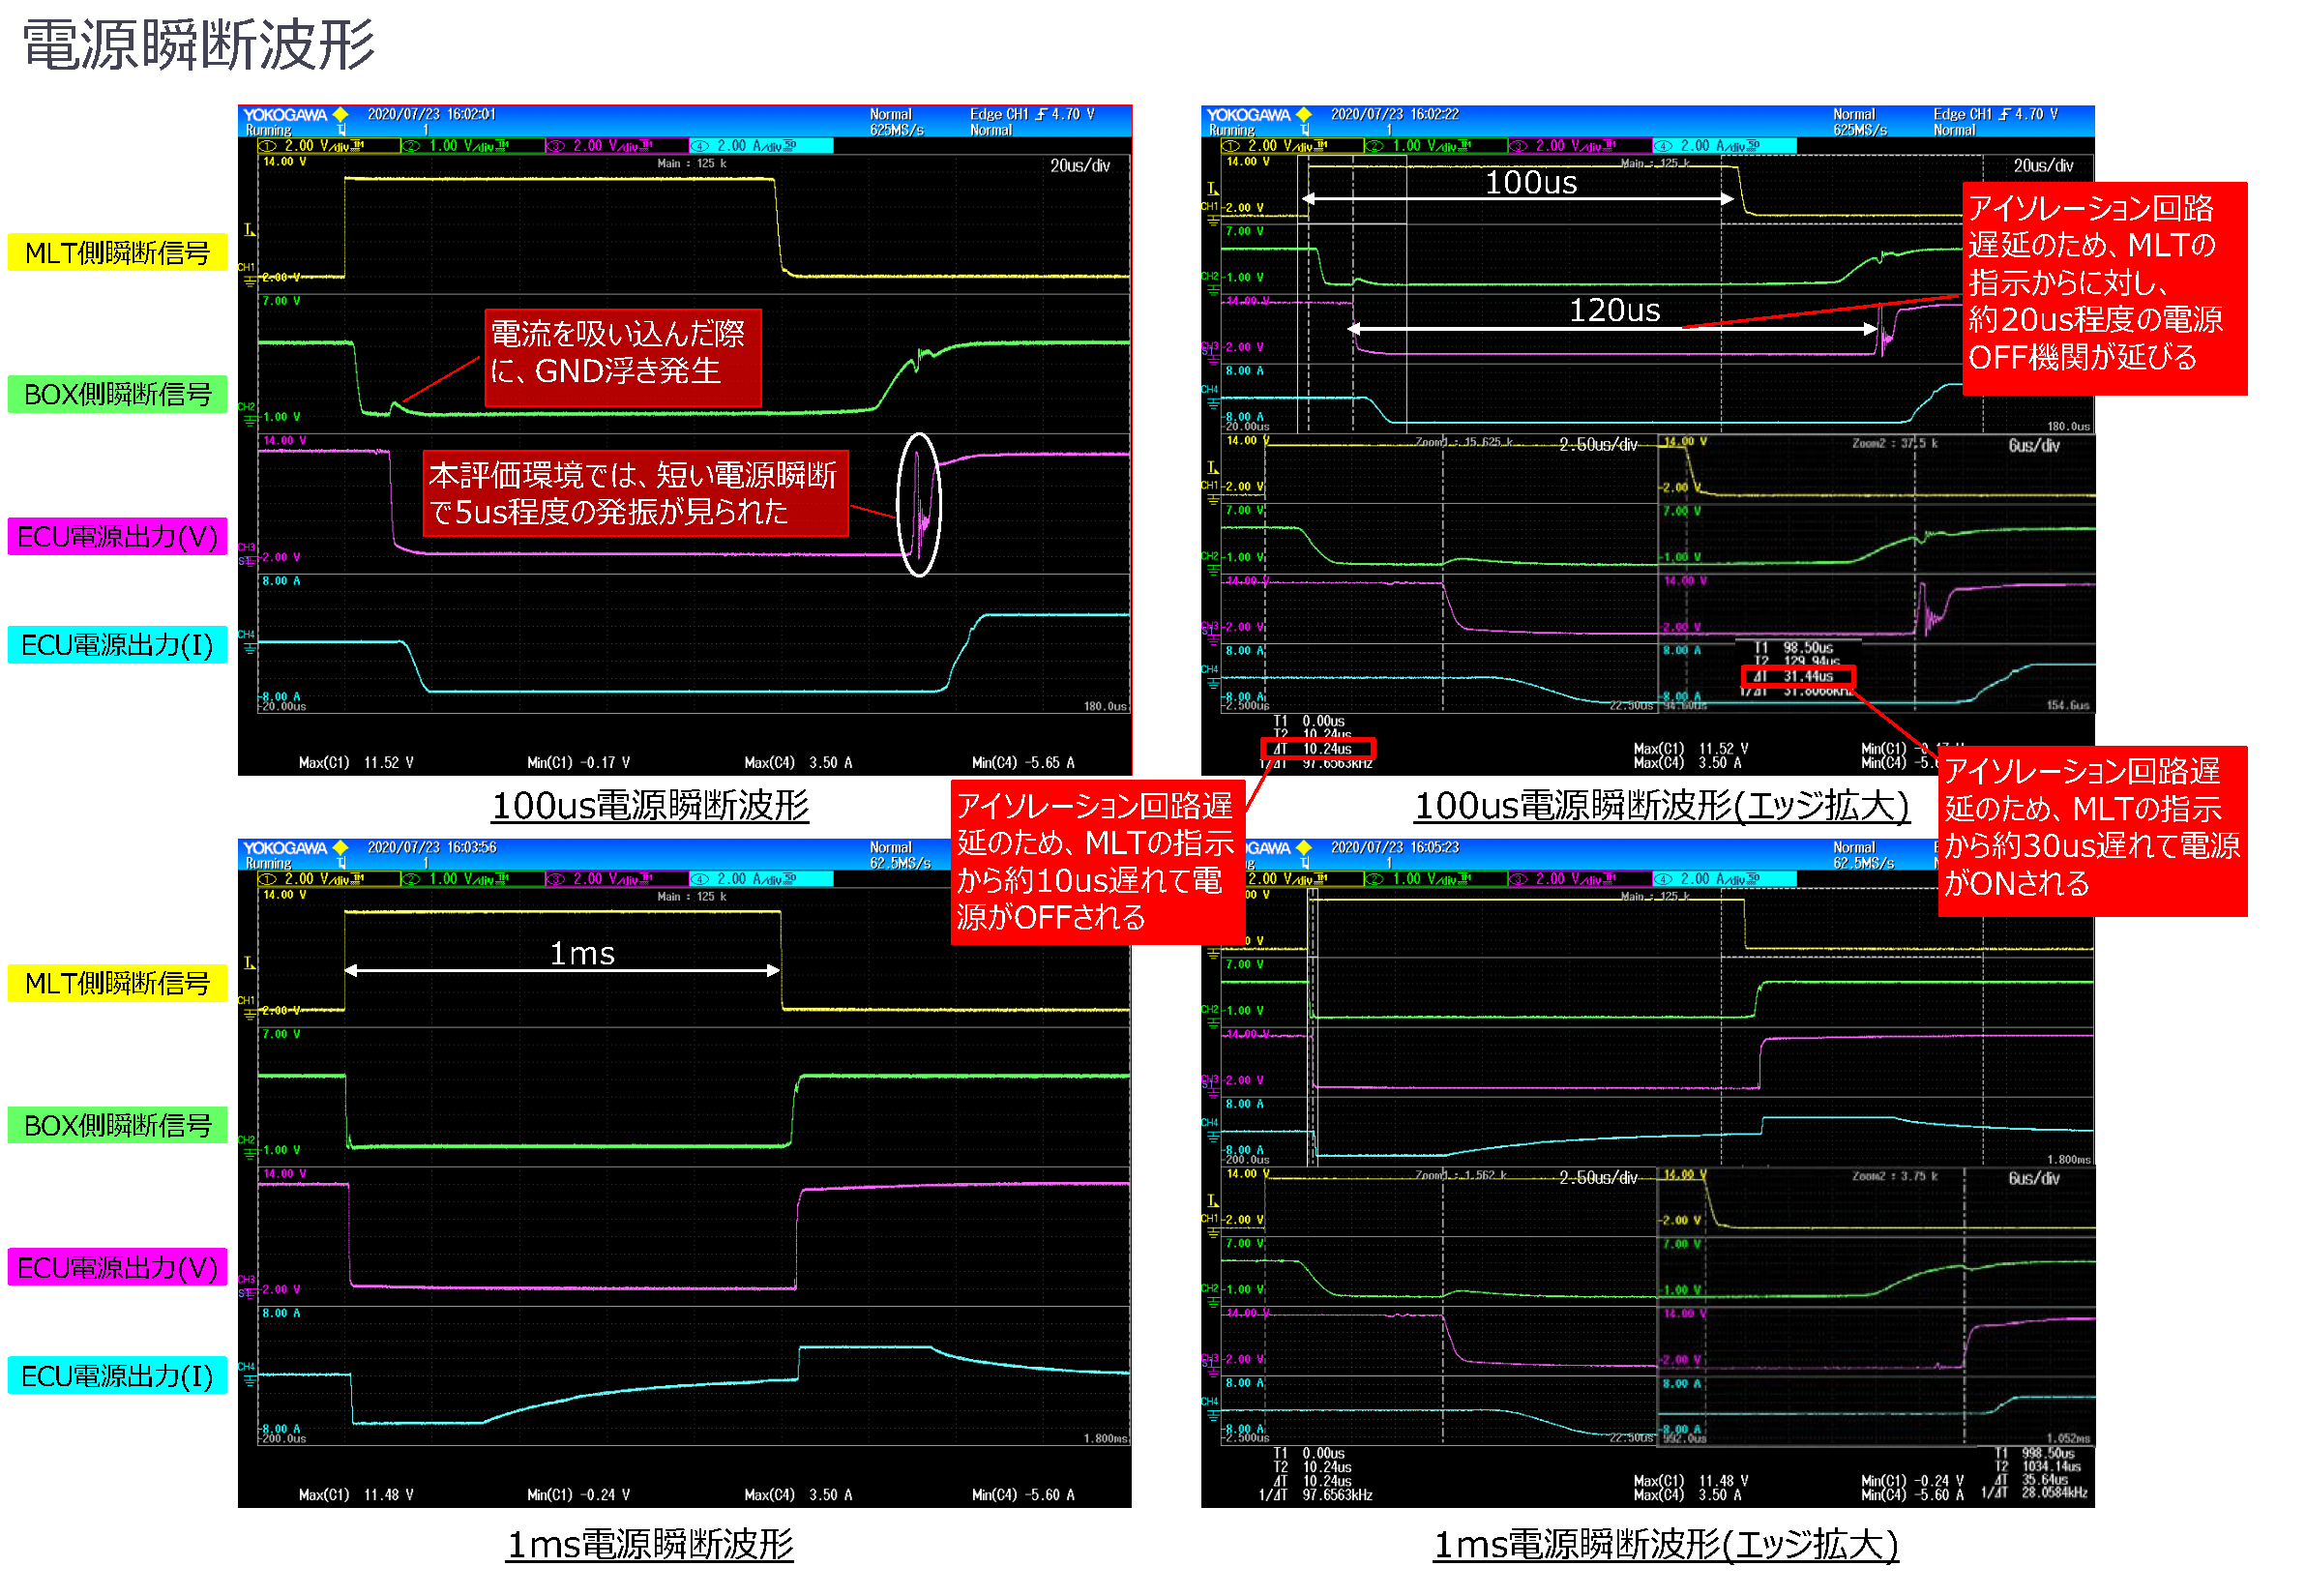
Task: Select the red note mentioning 約20us程度の電源OFF
Action: [x=2104, y=289]
